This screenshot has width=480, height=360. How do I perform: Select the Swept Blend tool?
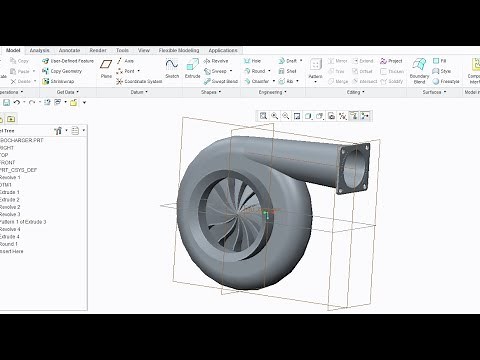click(x=221, y=81)
